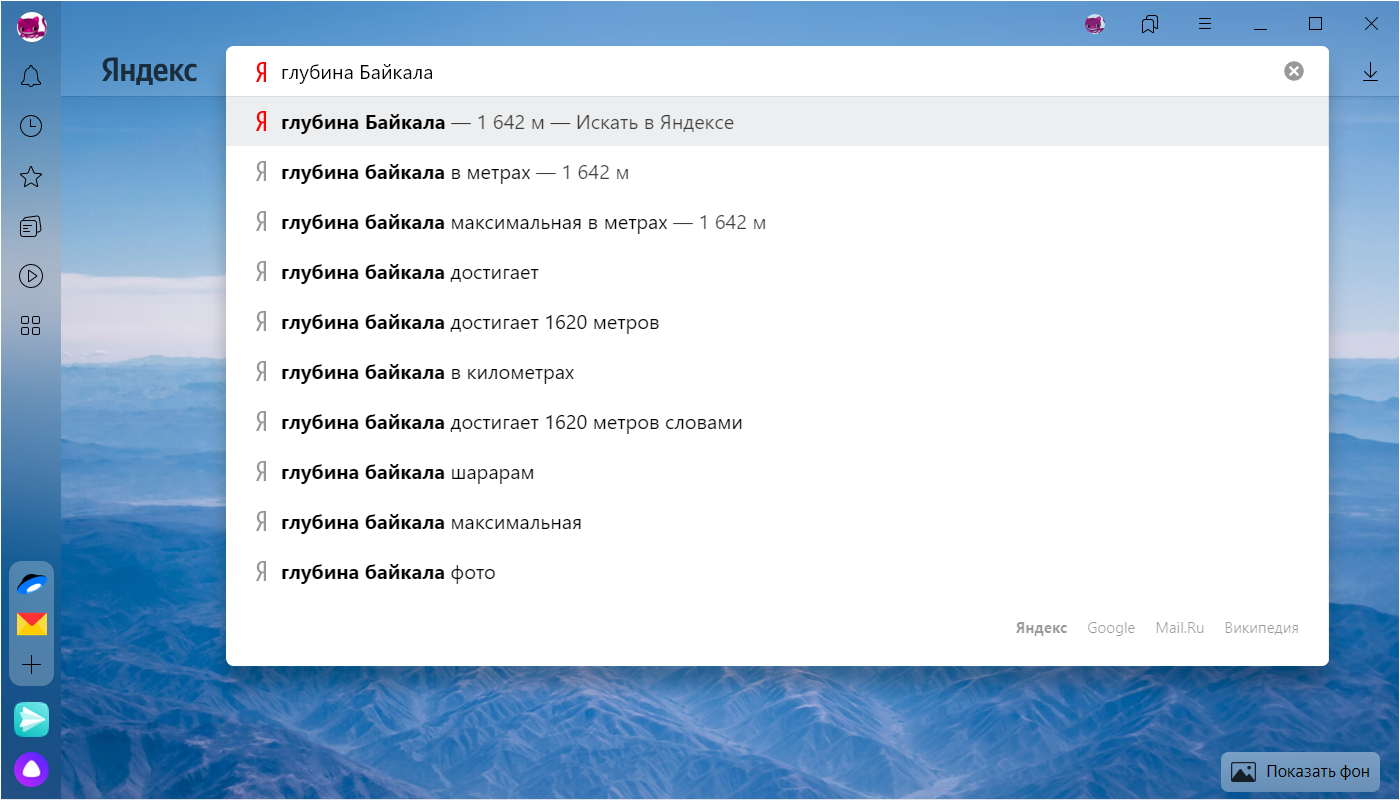Open messenger paper plane icon
Viewport: 1400px width, 800px height.
tap(31, 719)
